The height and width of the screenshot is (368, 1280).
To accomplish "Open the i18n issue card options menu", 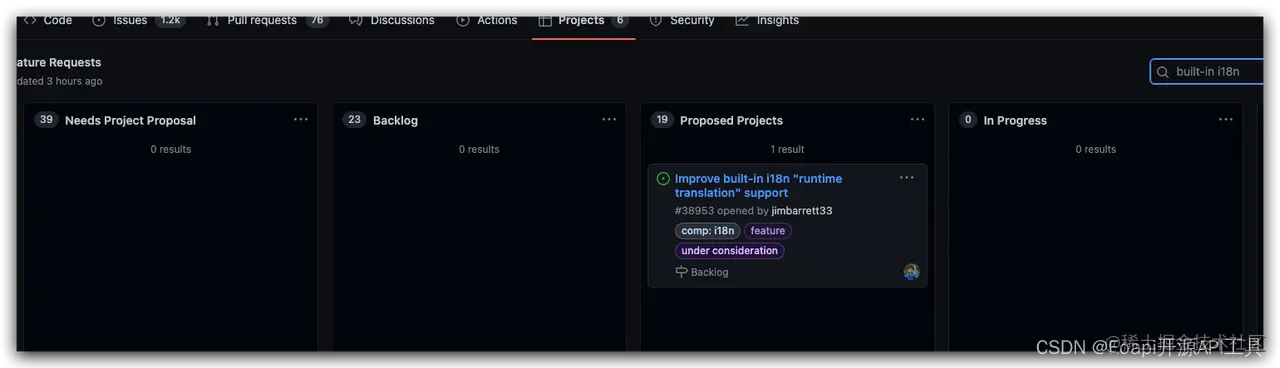I will pyautogui.click(x=906, y=178).
